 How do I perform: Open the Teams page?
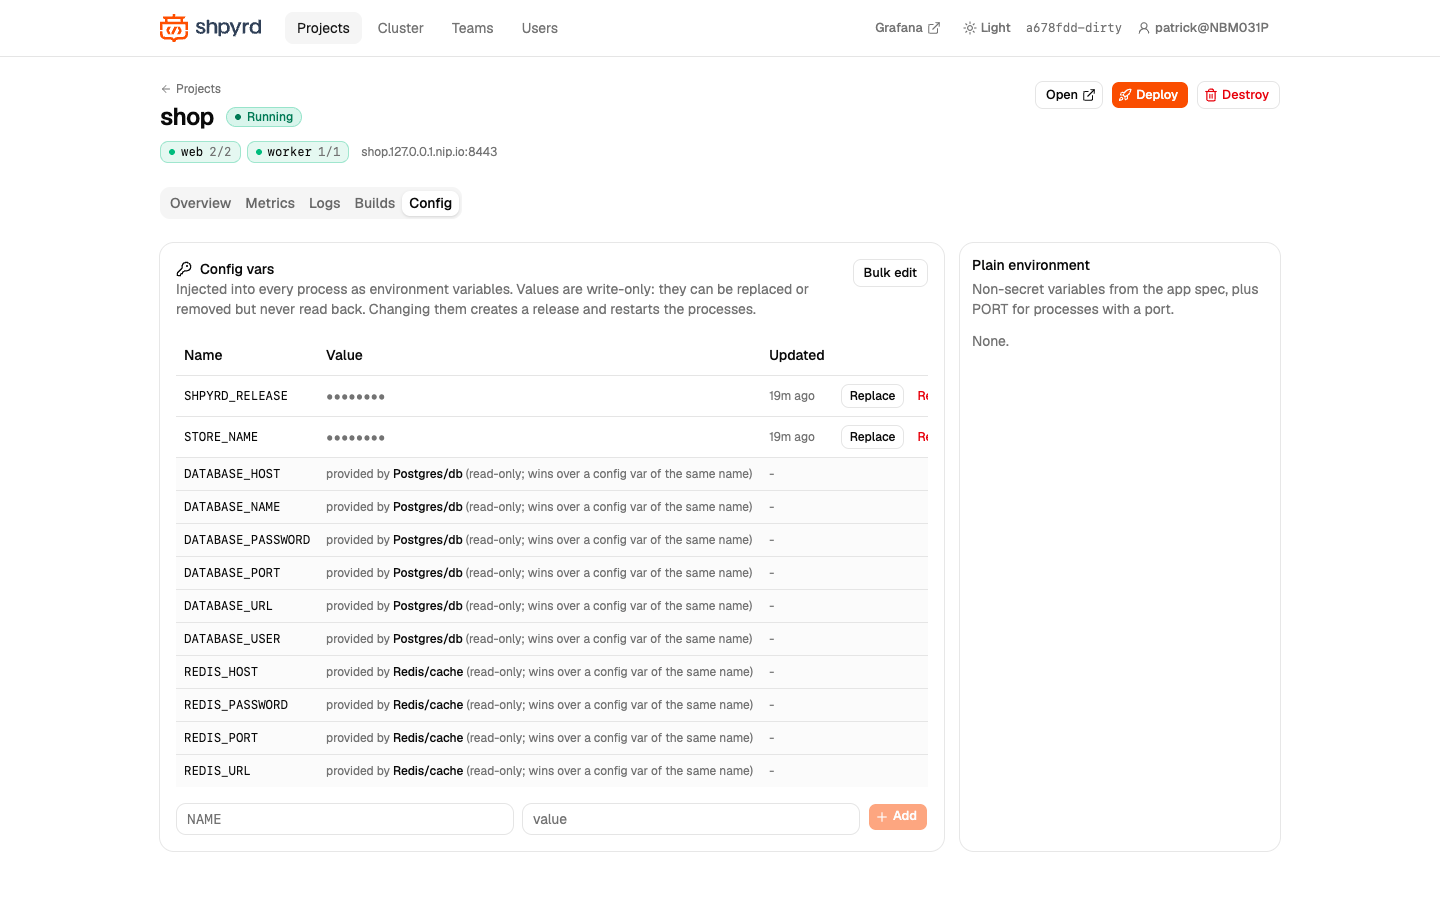472,28
